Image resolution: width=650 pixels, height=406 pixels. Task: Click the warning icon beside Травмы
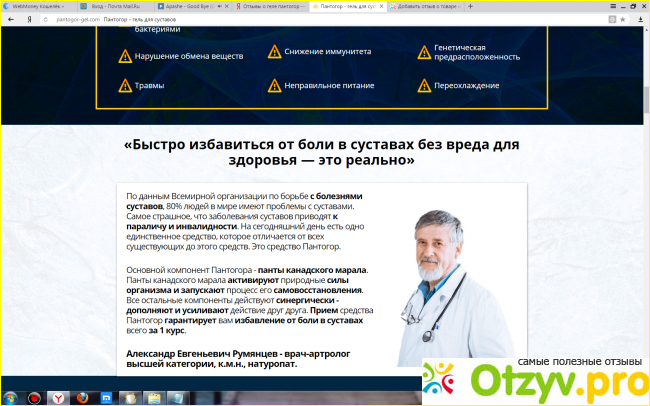pyautogui.click(x=125, y=86)
